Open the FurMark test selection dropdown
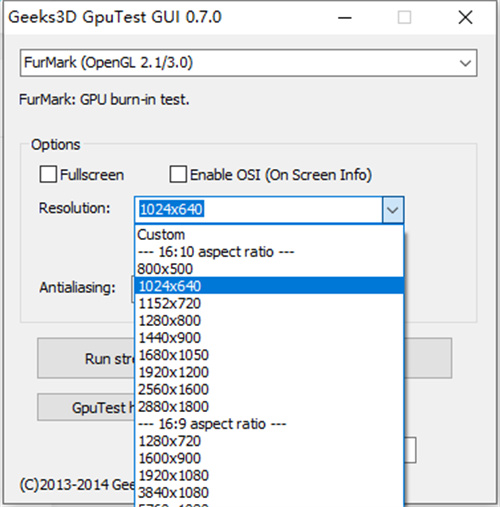Viewport: 500px width, 507px height. [x=248, y=63]
